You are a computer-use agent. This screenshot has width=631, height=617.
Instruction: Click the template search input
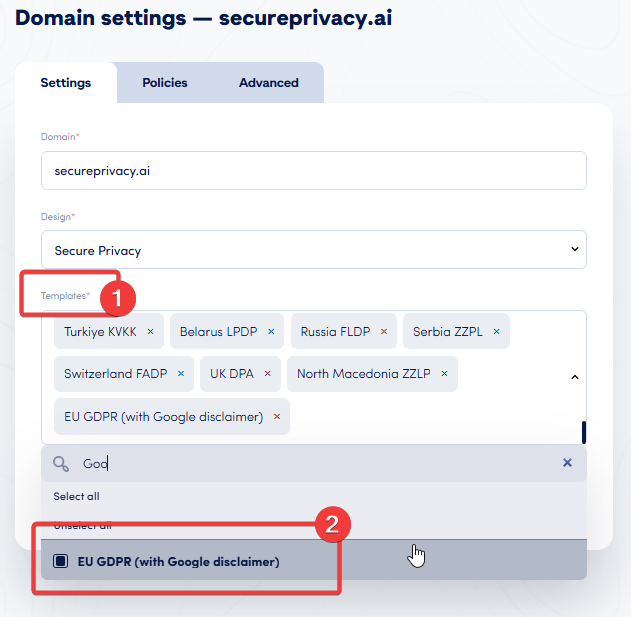[x=314, y=464]
